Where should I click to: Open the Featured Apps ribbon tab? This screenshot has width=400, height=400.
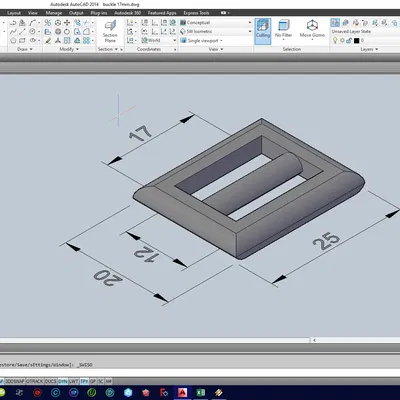(162, 13)
